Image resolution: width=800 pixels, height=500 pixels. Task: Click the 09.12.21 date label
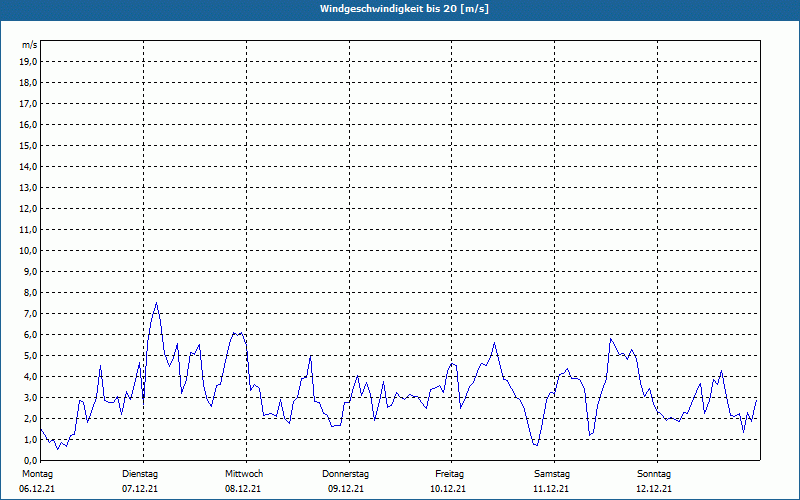[x=346, y=489]
